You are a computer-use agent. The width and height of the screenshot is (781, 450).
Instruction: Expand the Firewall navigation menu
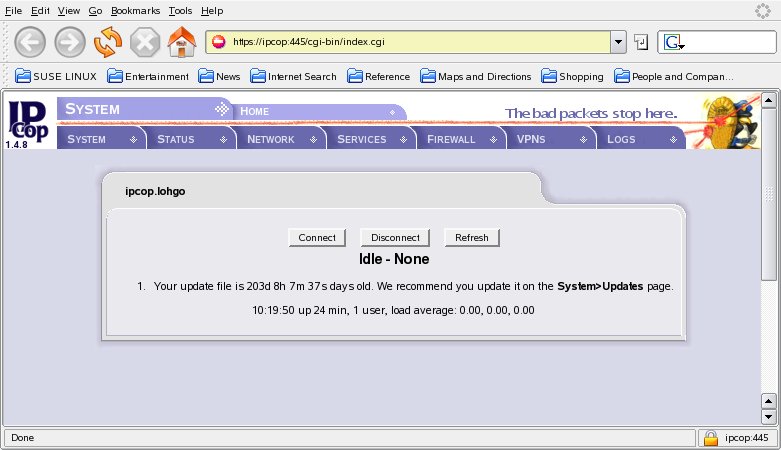458,139
